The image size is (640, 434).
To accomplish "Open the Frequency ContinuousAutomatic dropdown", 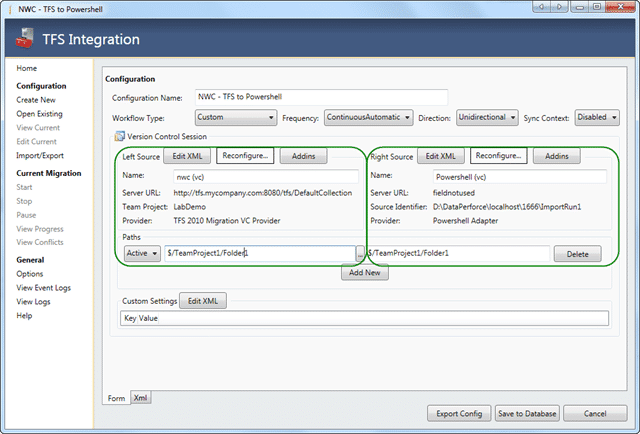I will click(x=369, y=117).
